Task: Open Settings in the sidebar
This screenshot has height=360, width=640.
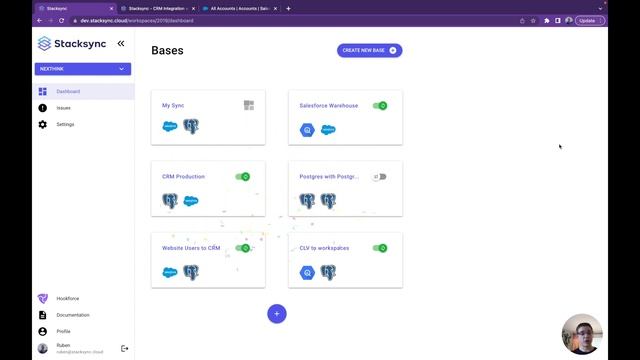Action: [x=83, y=124]
